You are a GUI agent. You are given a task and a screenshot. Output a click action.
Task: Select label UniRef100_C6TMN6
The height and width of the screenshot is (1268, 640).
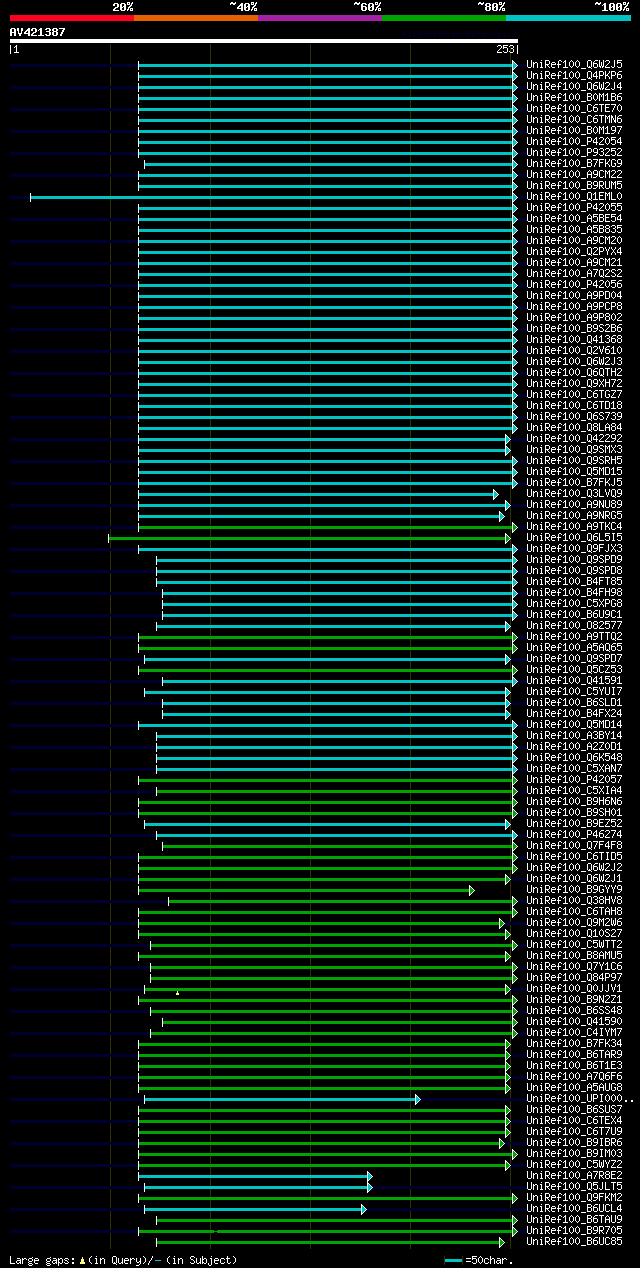click(574, 119)
